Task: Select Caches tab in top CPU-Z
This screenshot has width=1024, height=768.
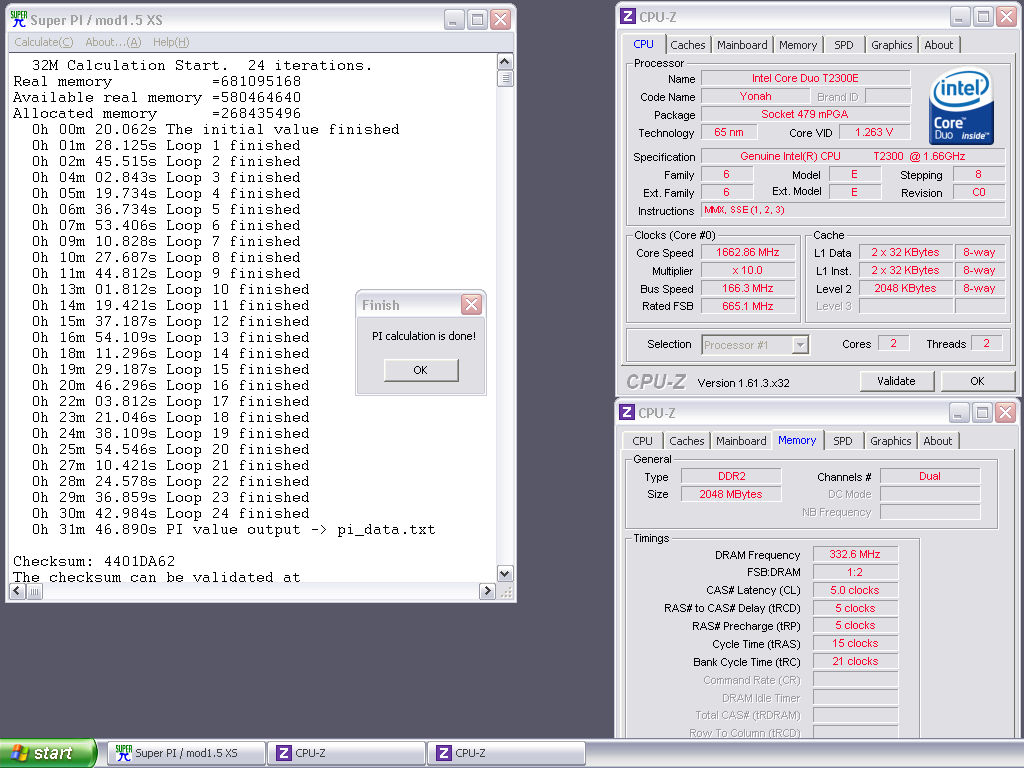Action: 688,45
